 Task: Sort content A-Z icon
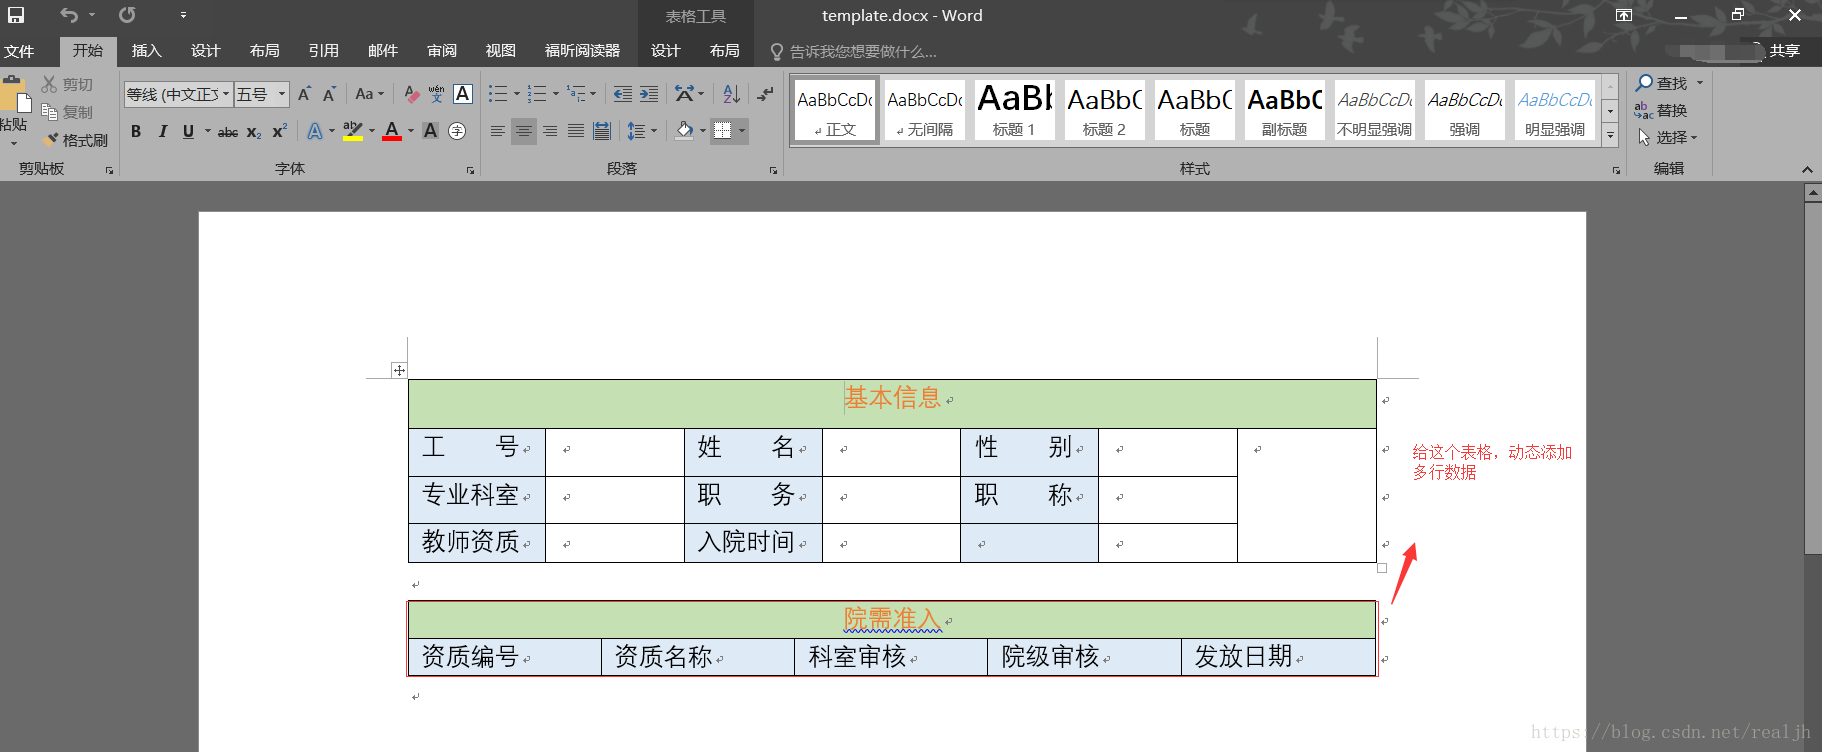[732, 94]
